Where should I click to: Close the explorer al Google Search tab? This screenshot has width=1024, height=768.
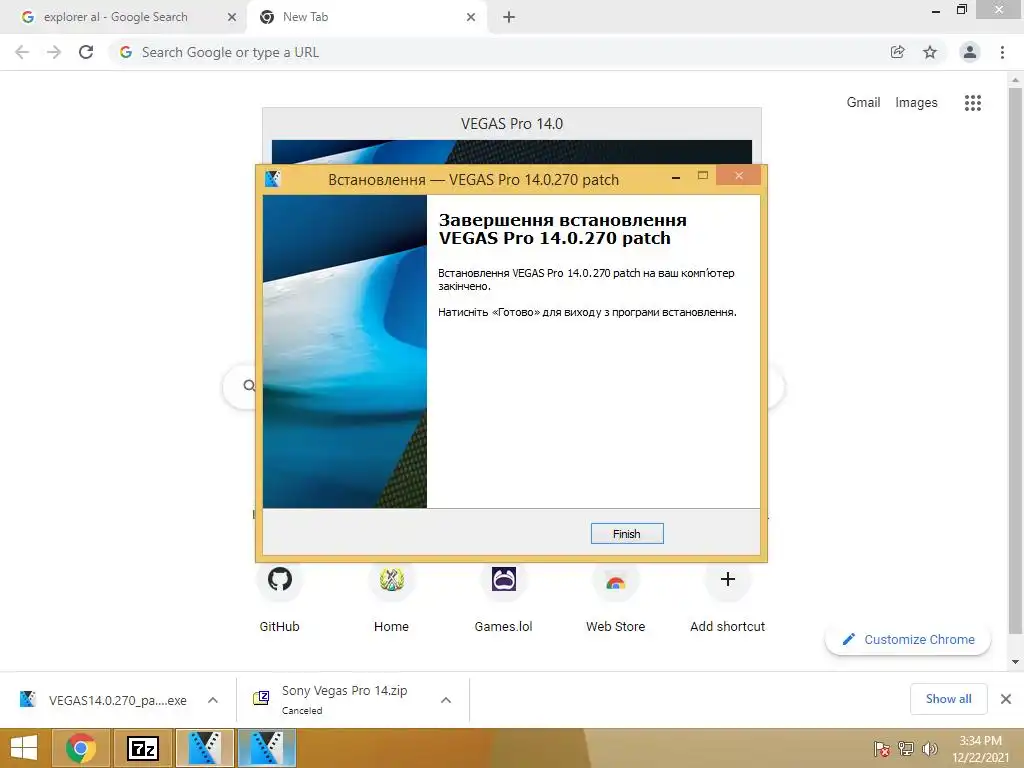[232, 18]
